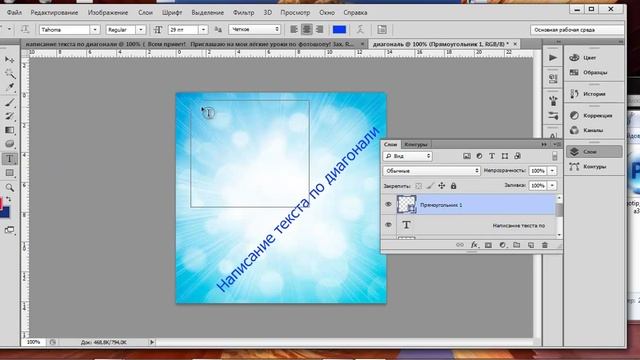Create a new layer
640x360 pixels.
point(531,245)
